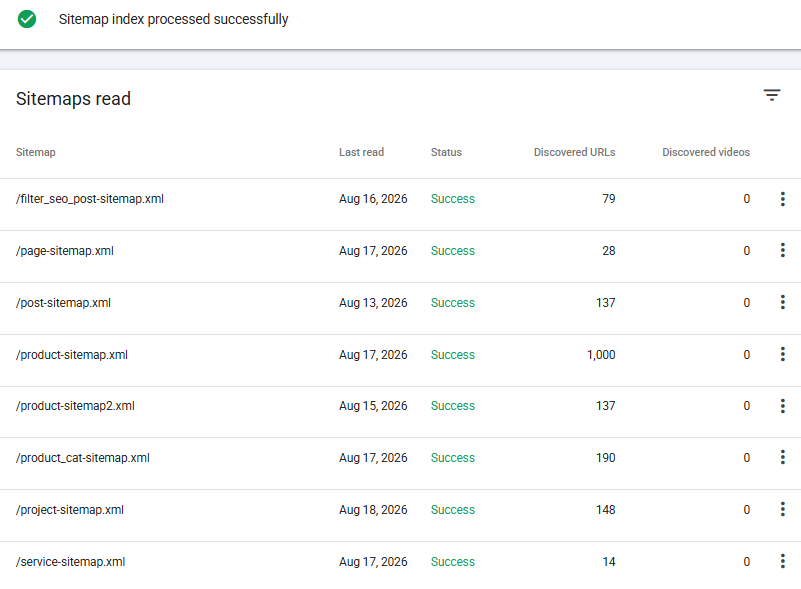
Task: Open more options for post-sitemap.xml
Action: tap(783, 302)
